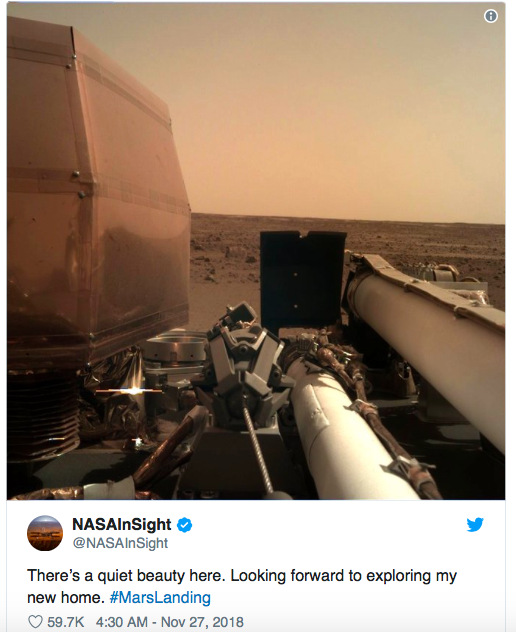Click the NASAInSight display name
The image size is (516, 632).
(x=122, y=524)
